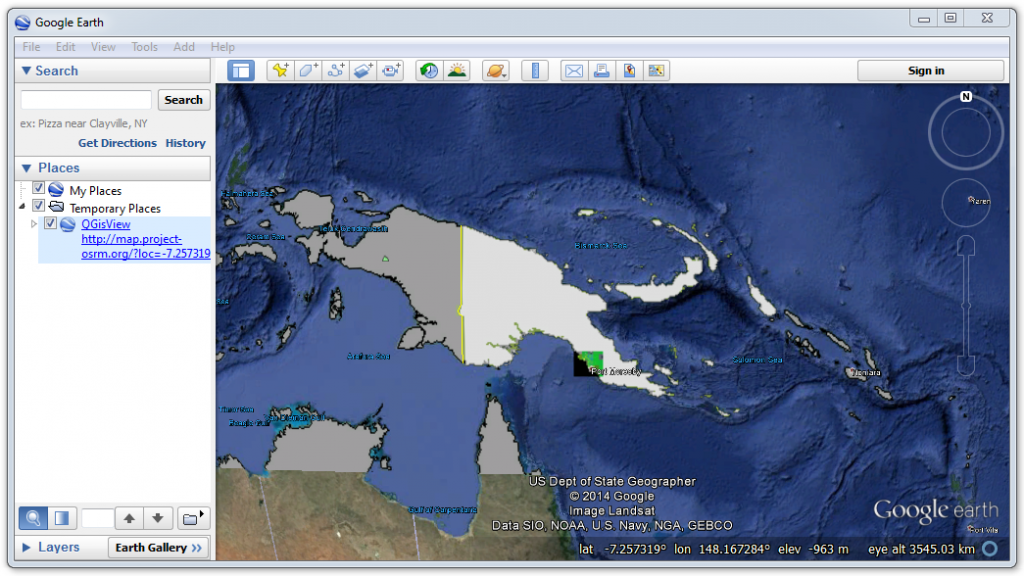
Task: Open the Edit menu
Action: (65, 47)
